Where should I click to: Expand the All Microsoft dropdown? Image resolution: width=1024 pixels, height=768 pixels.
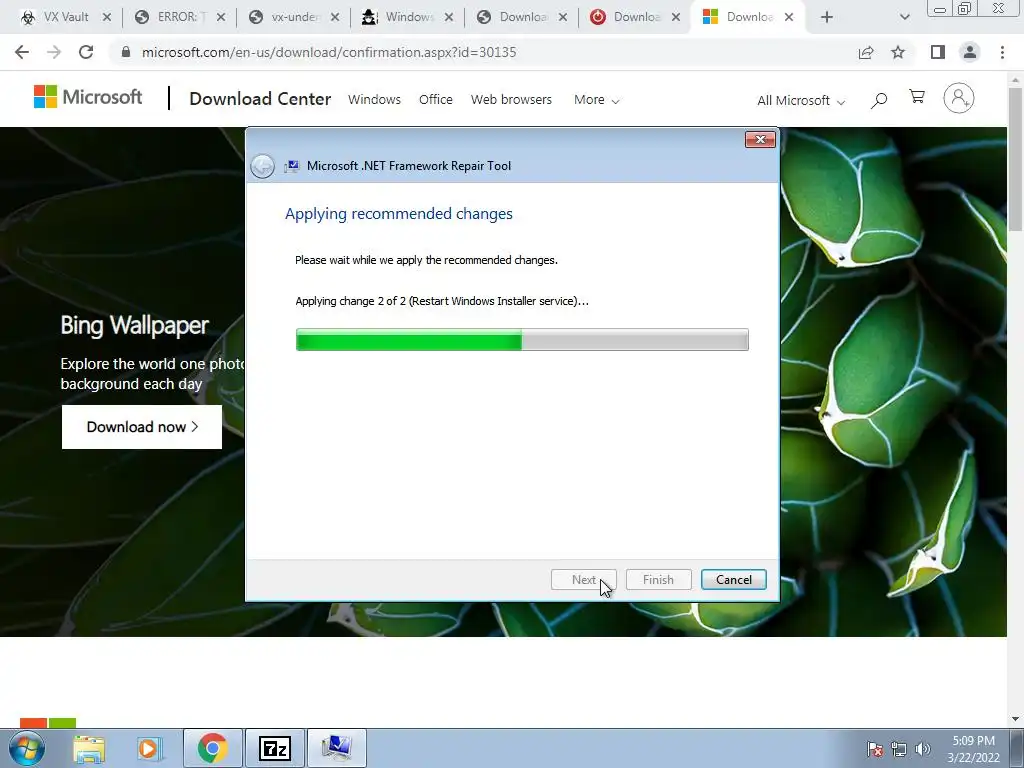801,101
